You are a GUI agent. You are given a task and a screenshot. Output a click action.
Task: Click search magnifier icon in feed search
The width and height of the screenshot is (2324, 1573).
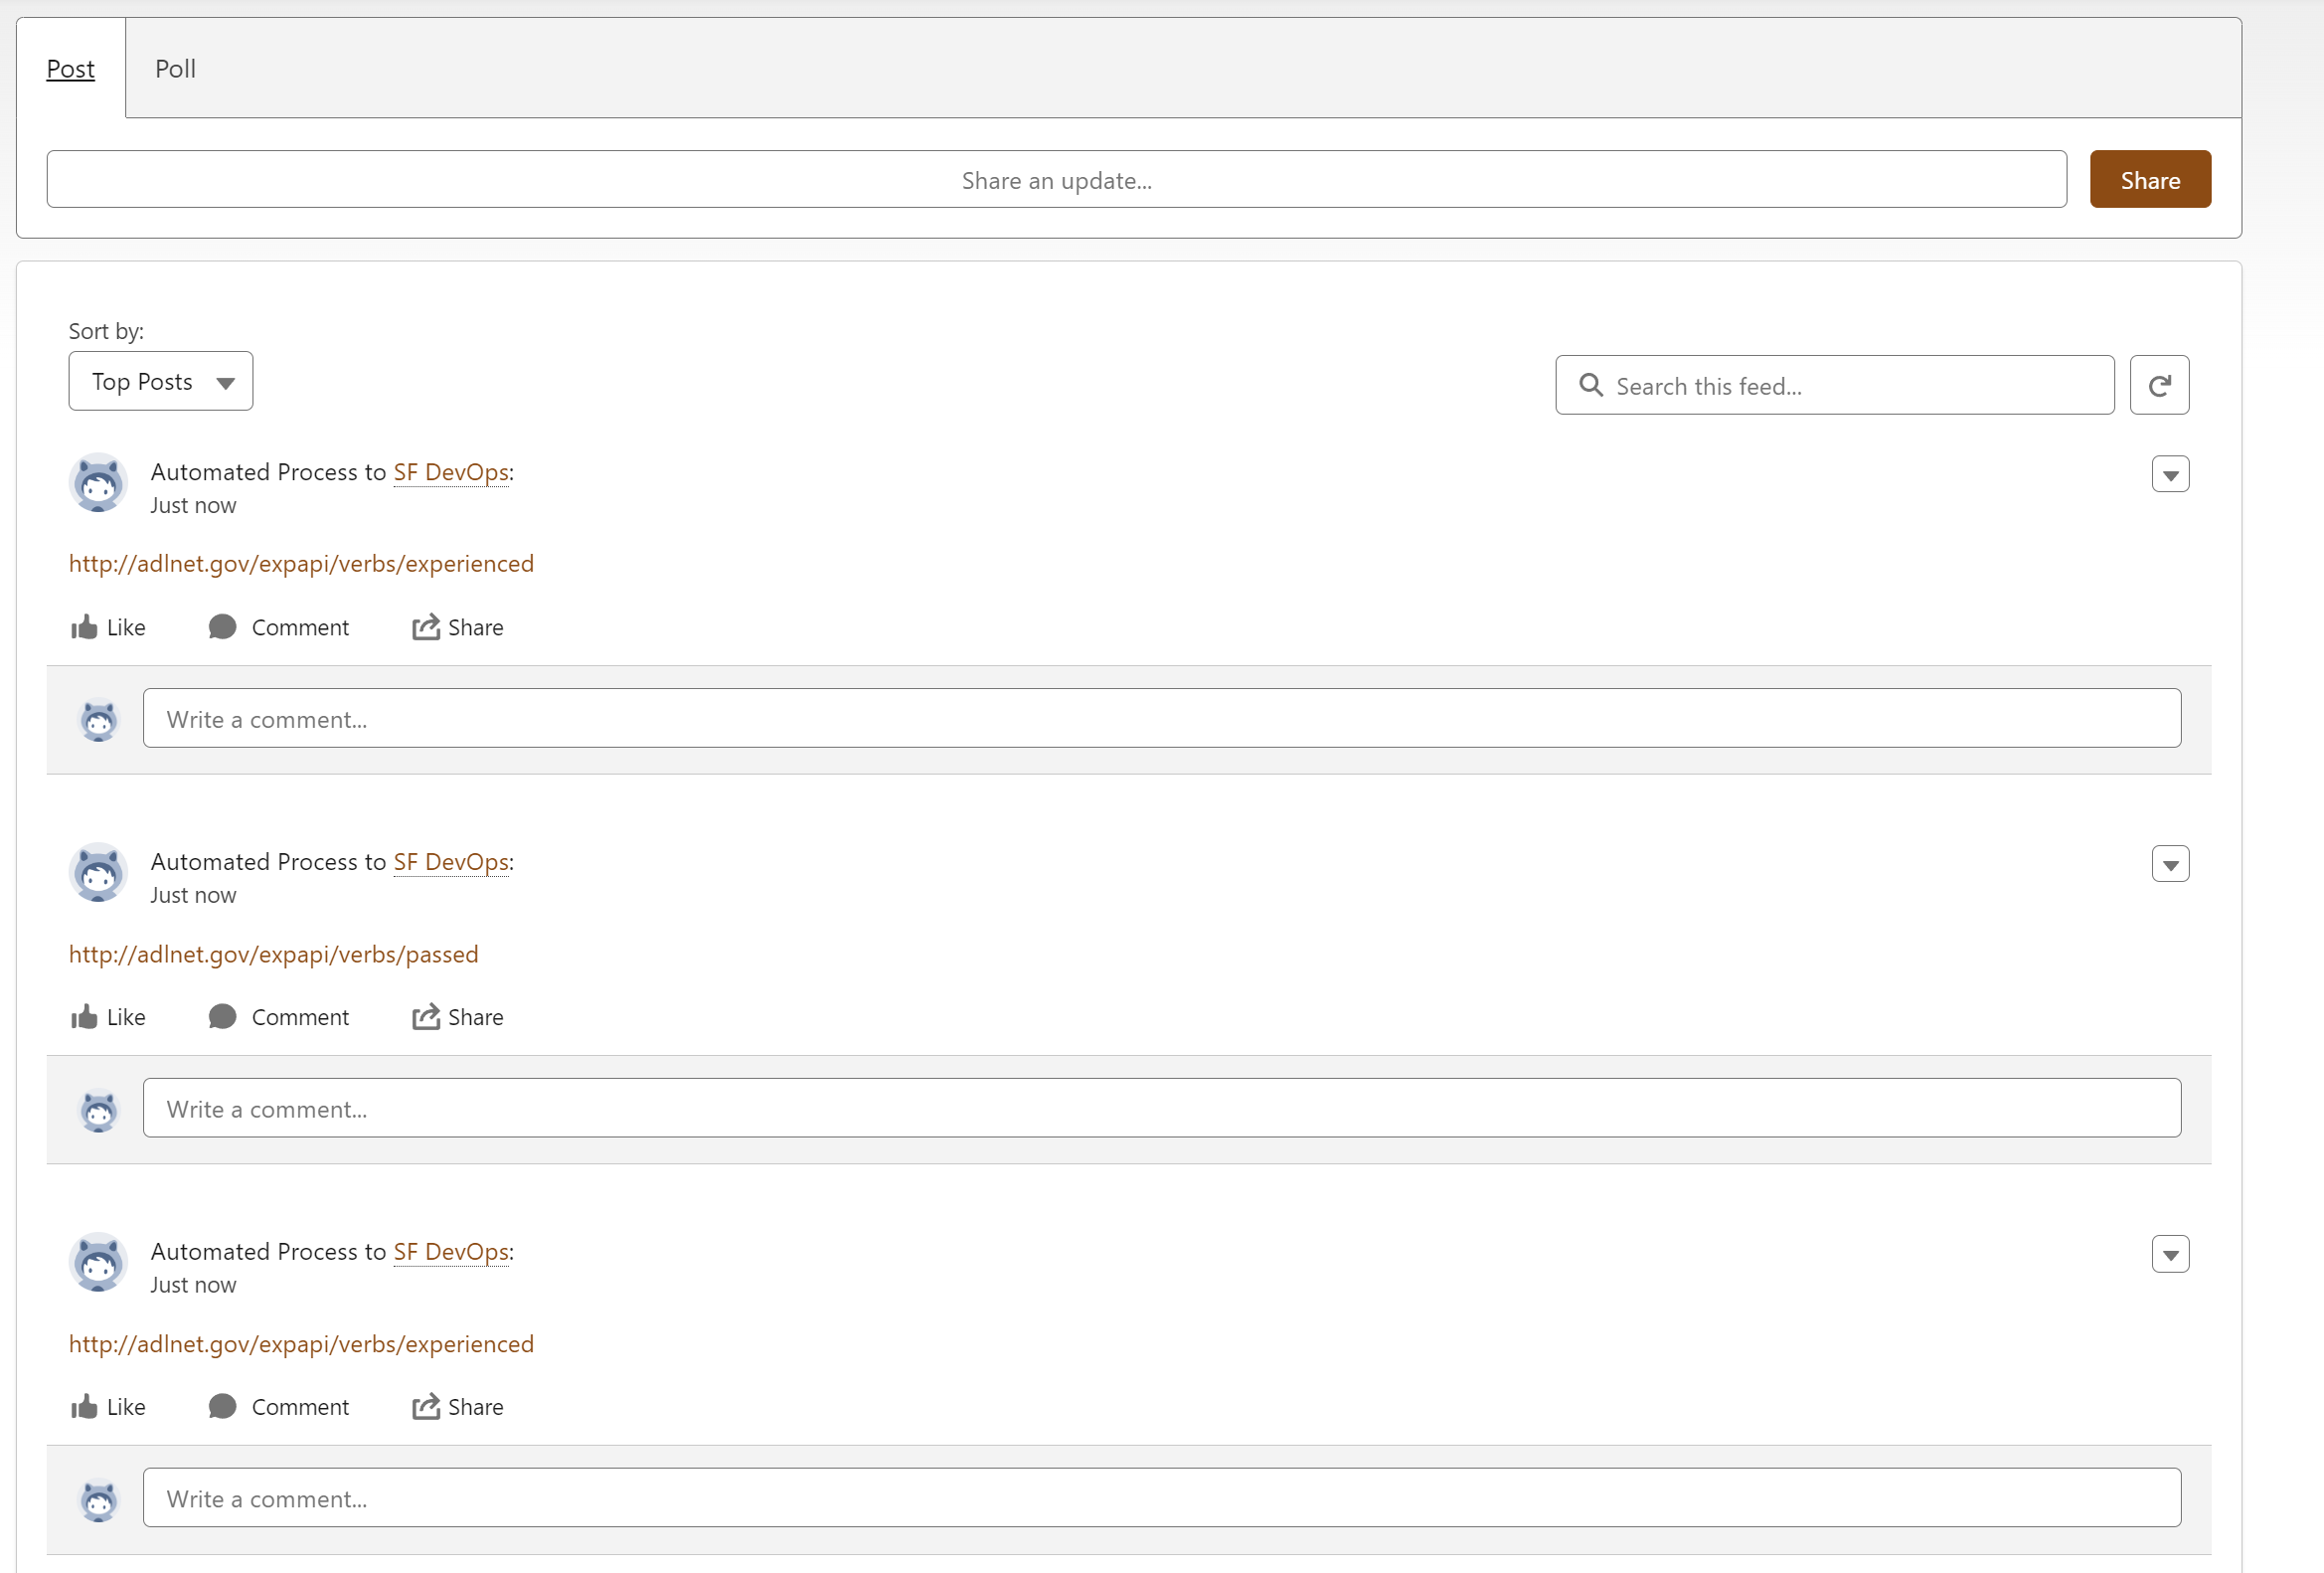coord(1590,385)
